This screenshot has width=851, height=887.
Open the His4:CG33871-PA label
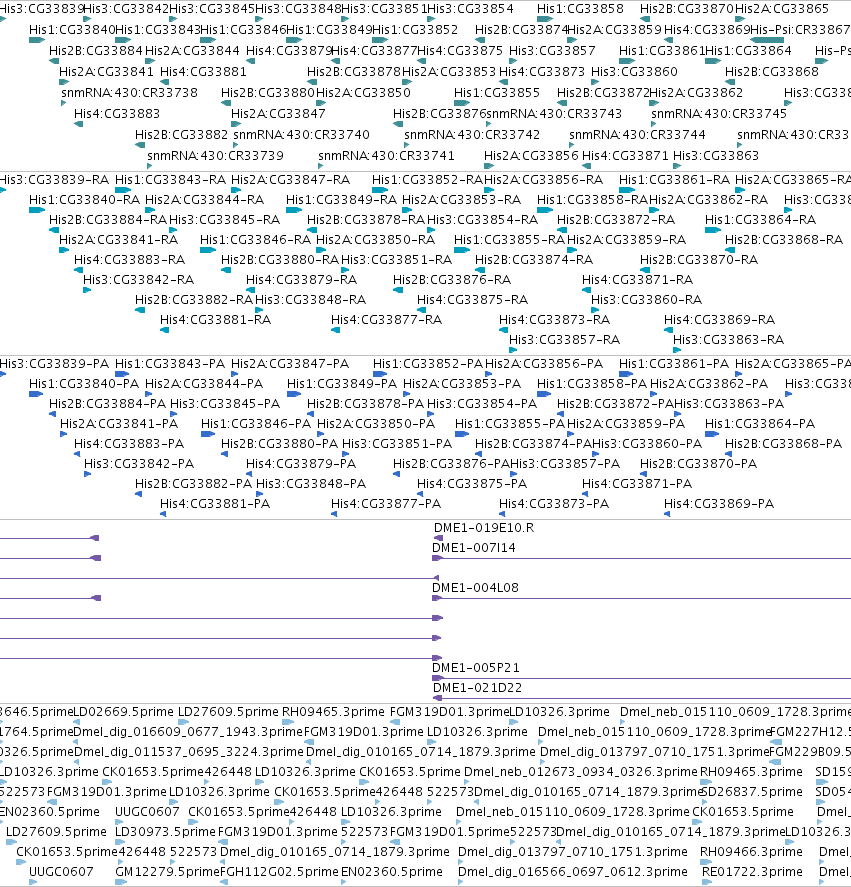pos(637,484)
